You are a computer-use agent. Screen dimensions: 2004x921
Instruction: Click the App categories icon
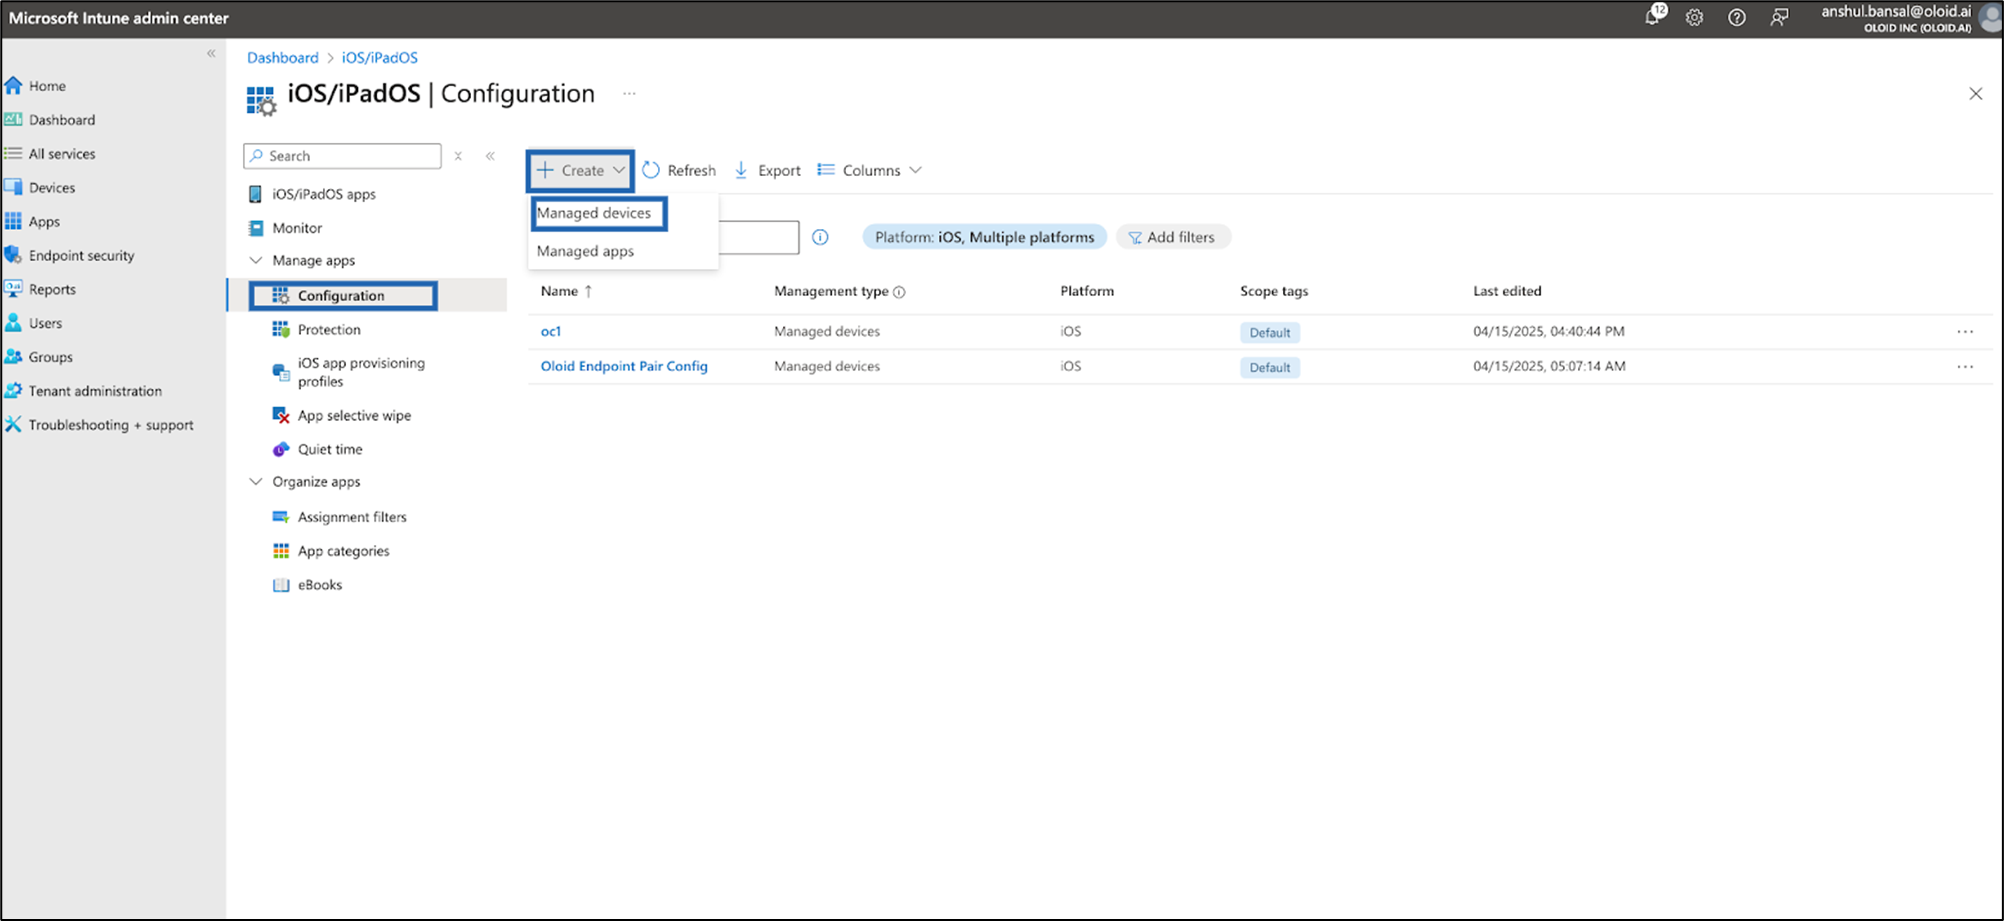tap(281, 551)
